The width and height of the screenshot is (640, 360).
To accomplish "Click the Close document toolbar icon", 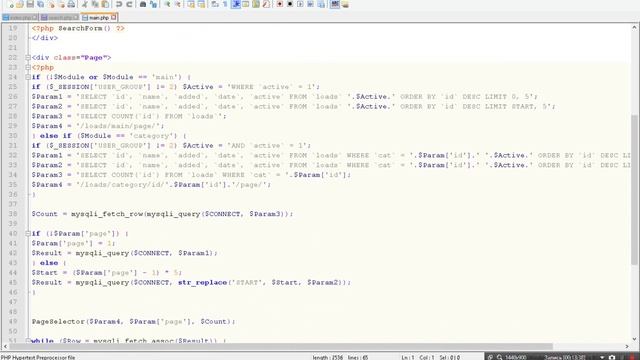I will pos(51,4).
